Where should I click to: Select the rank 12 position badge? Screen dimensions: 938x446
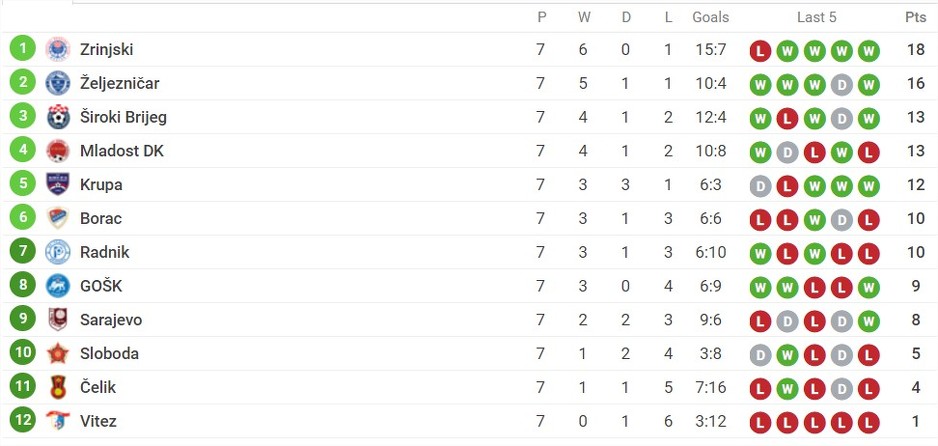tap(23, 420)
